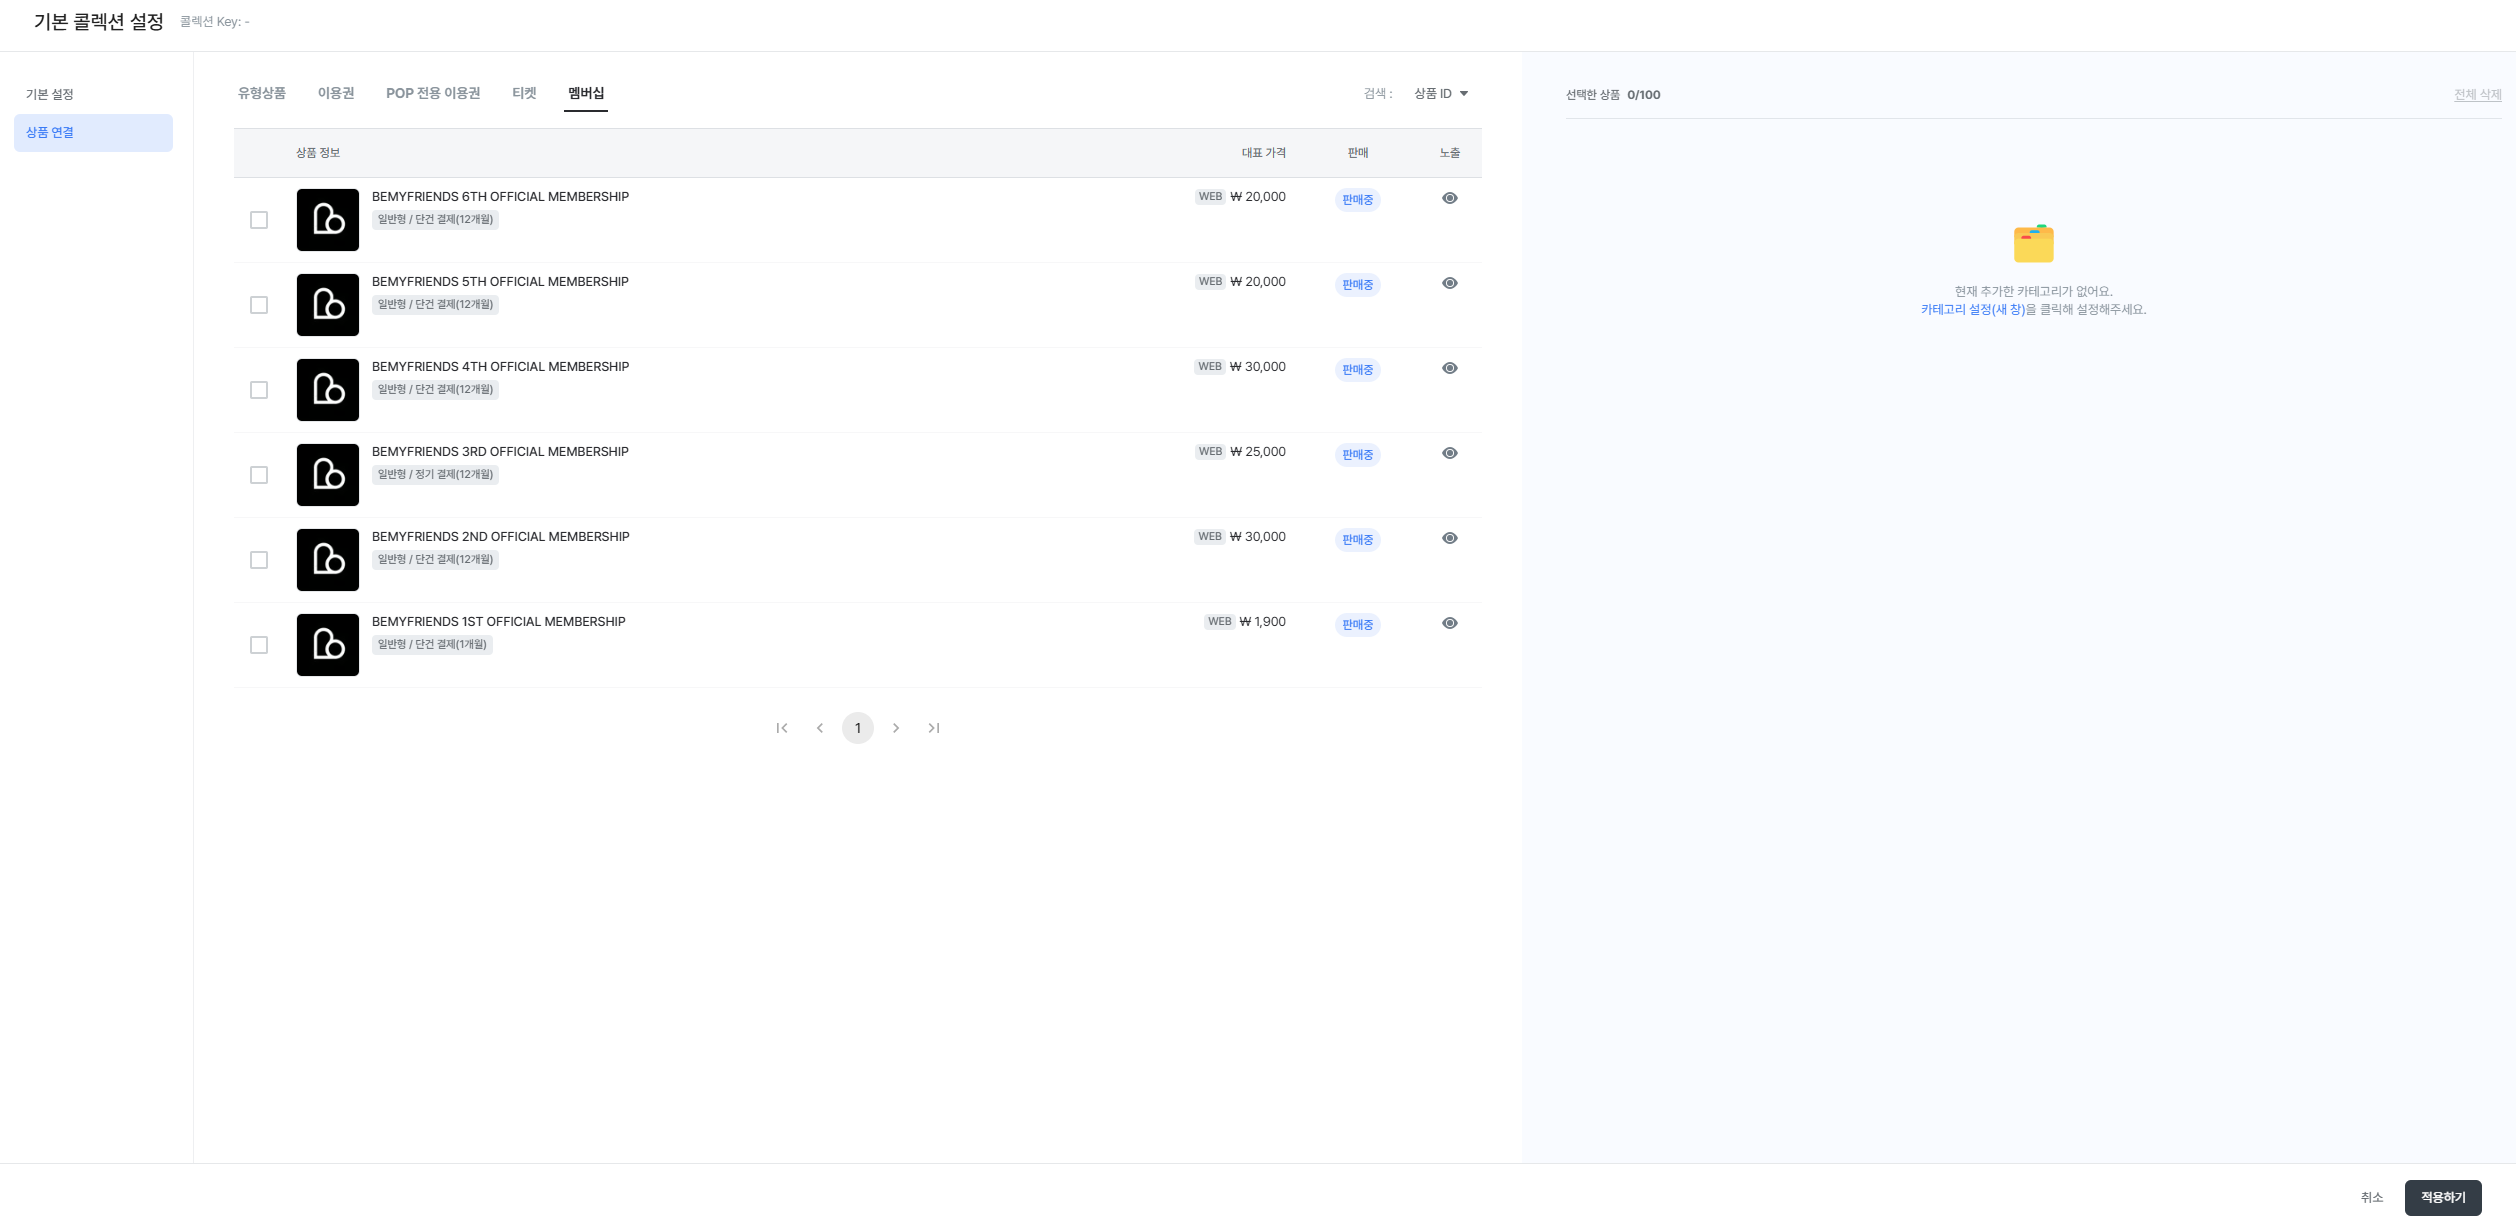Check the 6TH OFFICIAL MEMBERSHIP checkbox
The image size is (2516, 1225).
259,220
